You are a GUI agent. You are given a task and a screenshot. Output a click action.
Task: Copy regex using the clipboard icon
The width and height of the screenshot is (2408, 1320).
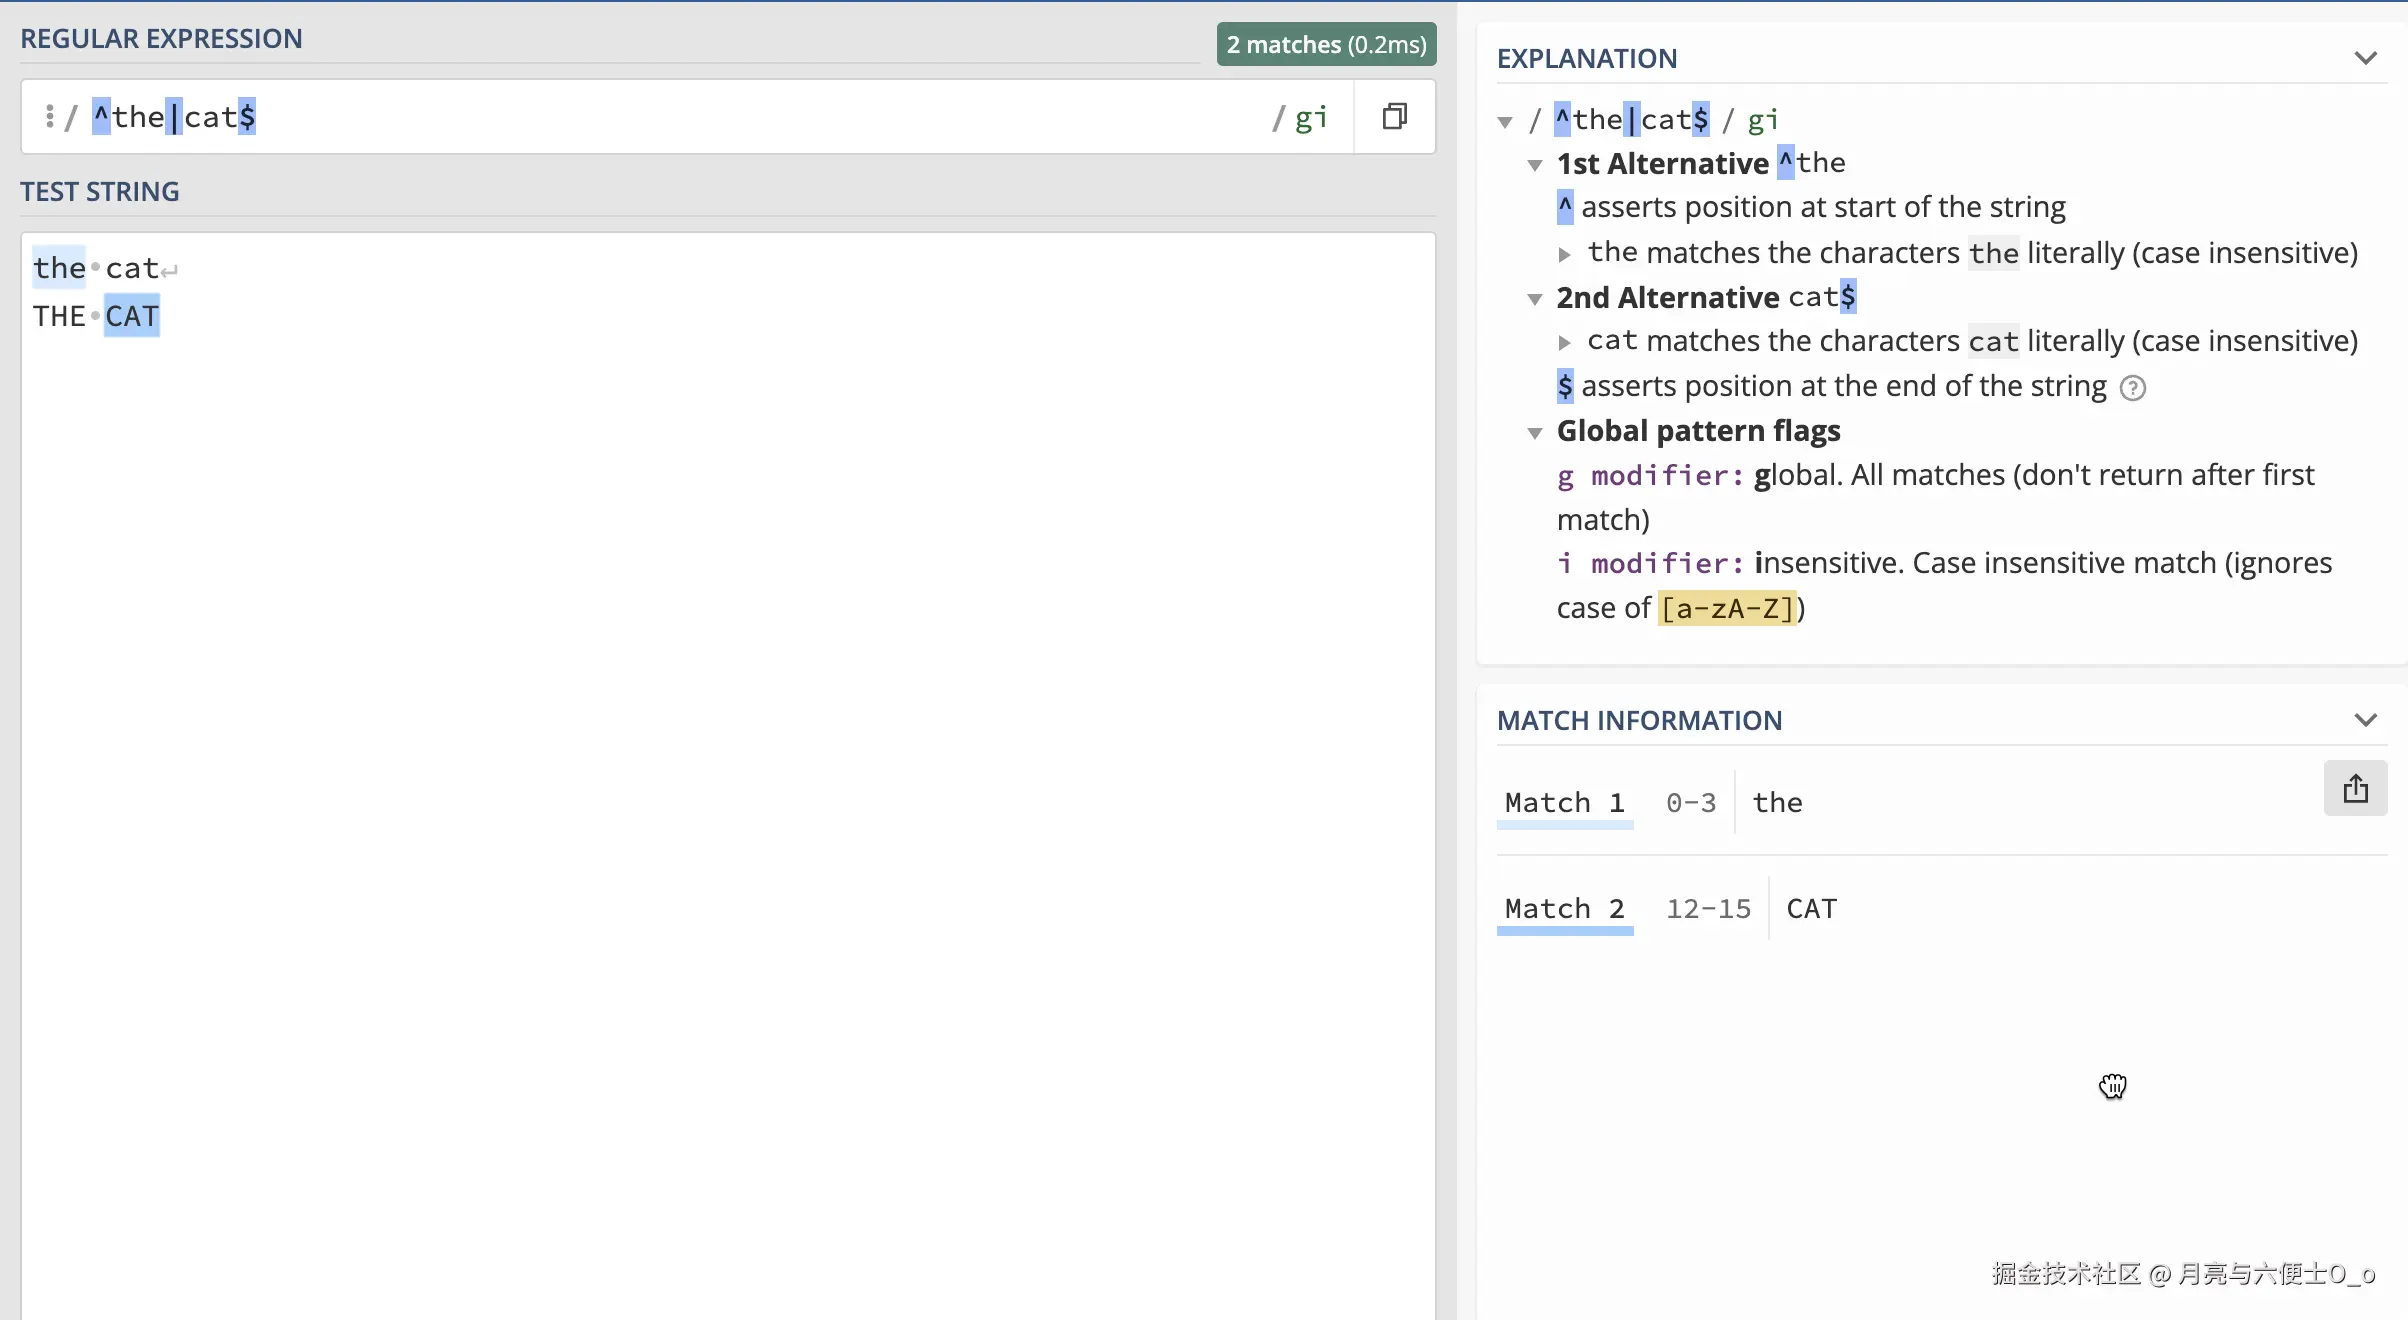pos(1394,117)
